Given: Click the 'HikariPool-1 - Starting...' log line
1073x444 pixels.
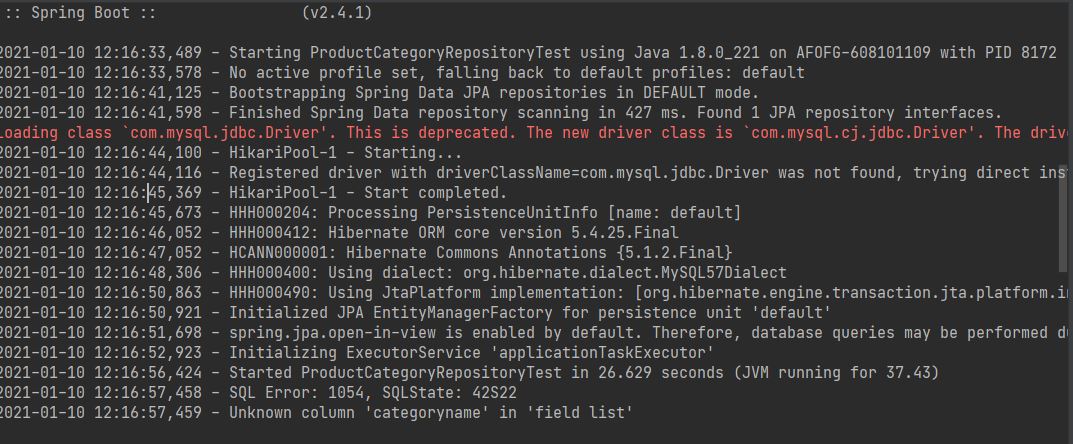Looking at the screenshot, I should (346, 153).
